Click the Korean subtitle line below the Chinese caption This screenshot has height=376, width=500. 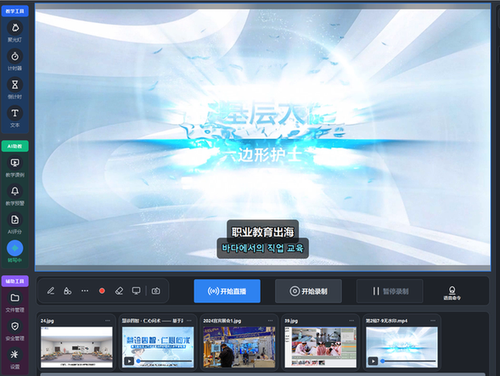[263, 248]
